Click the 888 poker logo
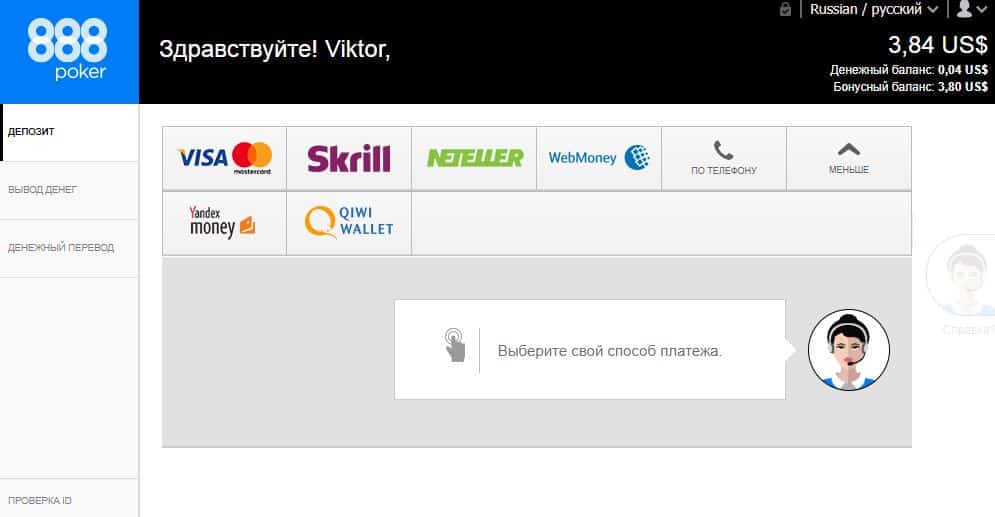Screen dimensions: 995x517 click(x=69, y=51)
